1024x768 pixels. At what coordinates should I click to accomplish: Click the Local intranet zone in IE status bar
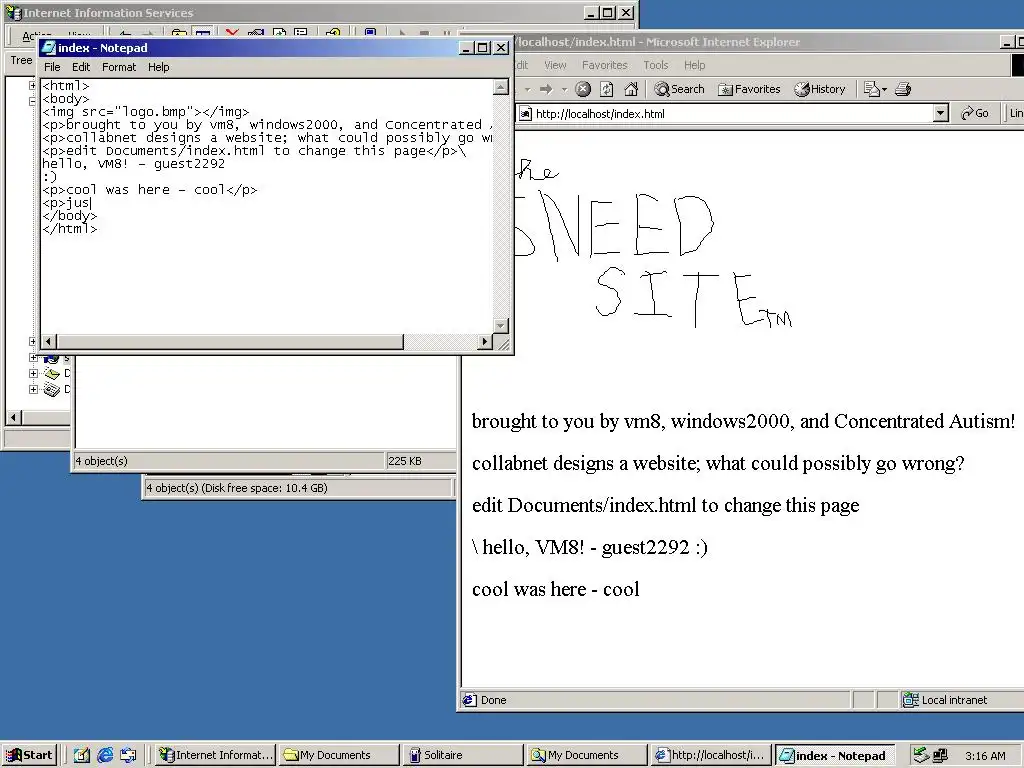point(945,700)
